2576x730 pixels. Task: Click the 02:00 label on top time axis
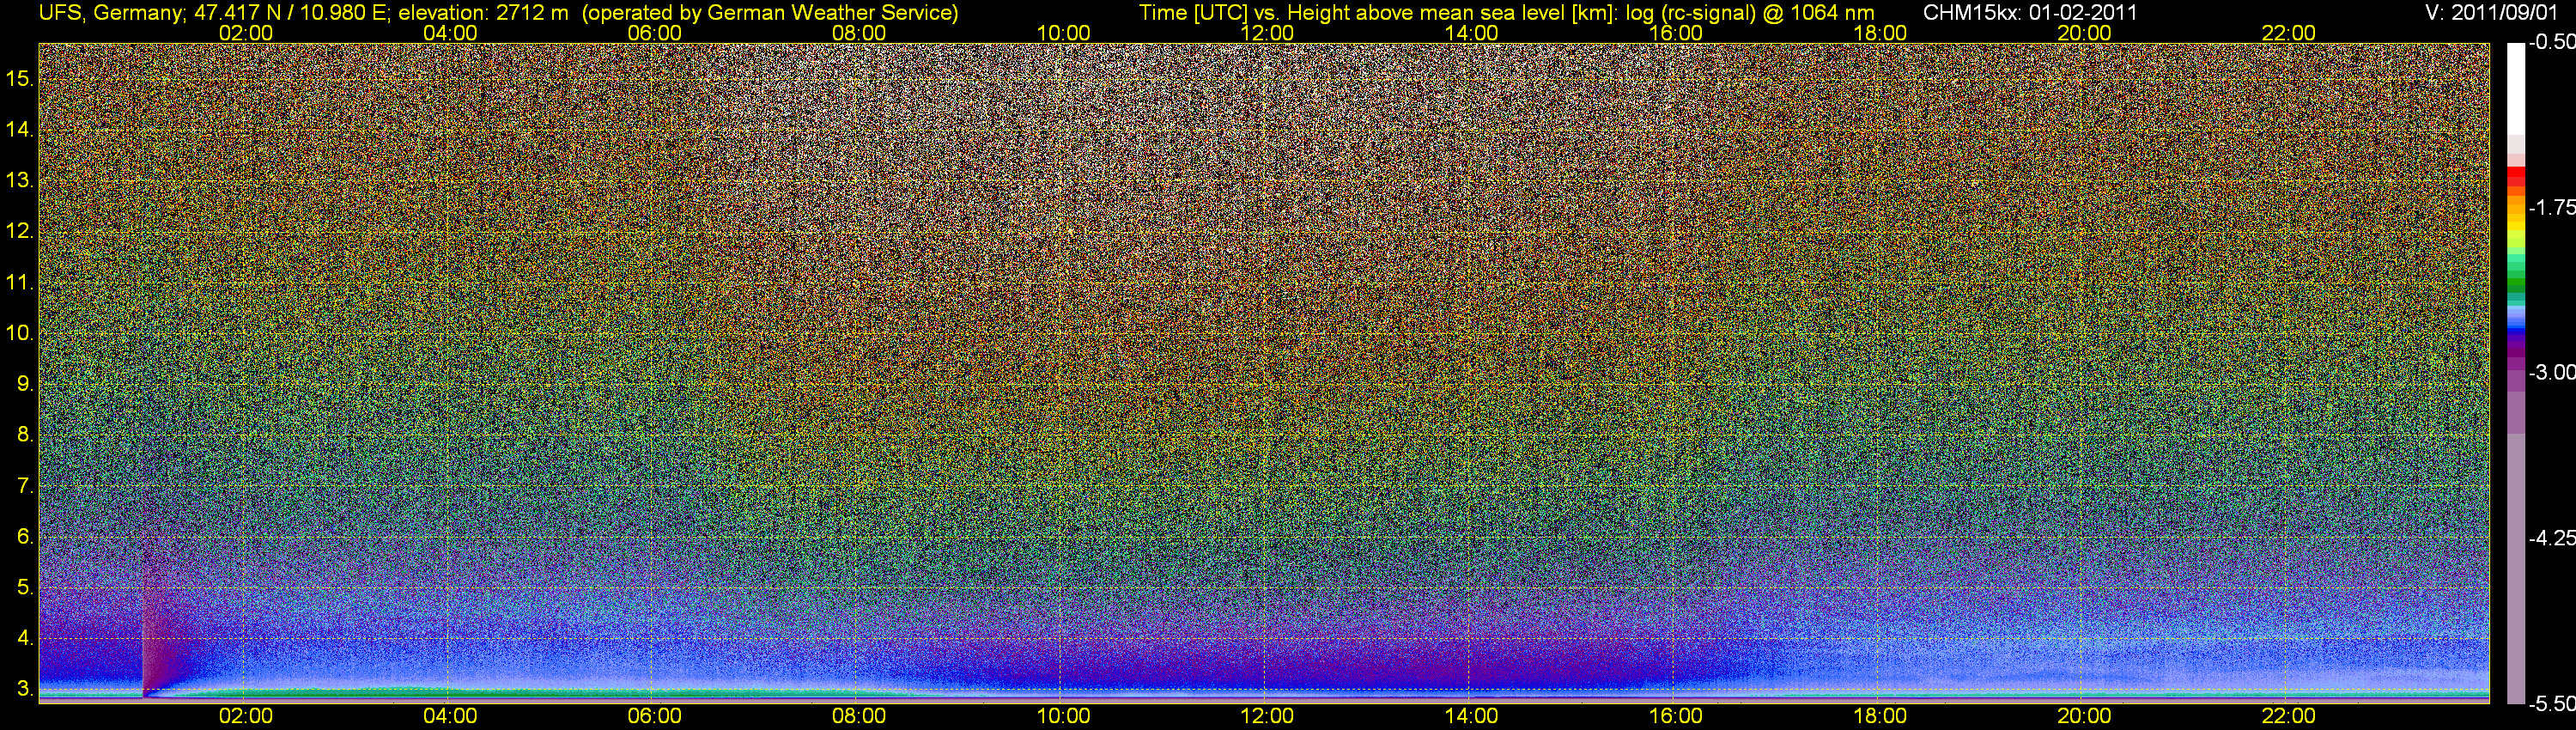tap(245, 33)
